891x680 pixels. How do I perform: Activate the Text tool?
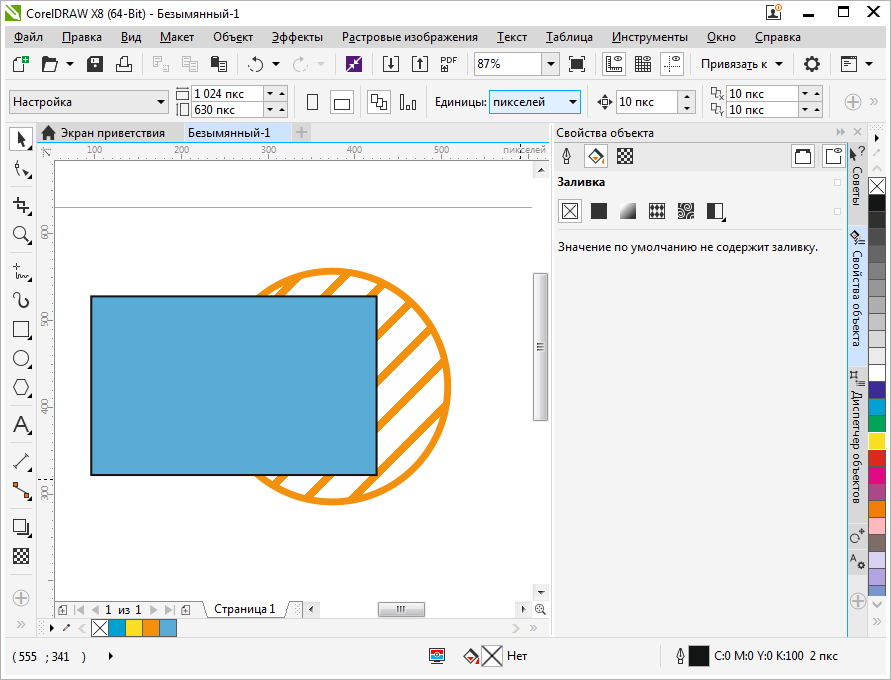(x=21, y=426)
